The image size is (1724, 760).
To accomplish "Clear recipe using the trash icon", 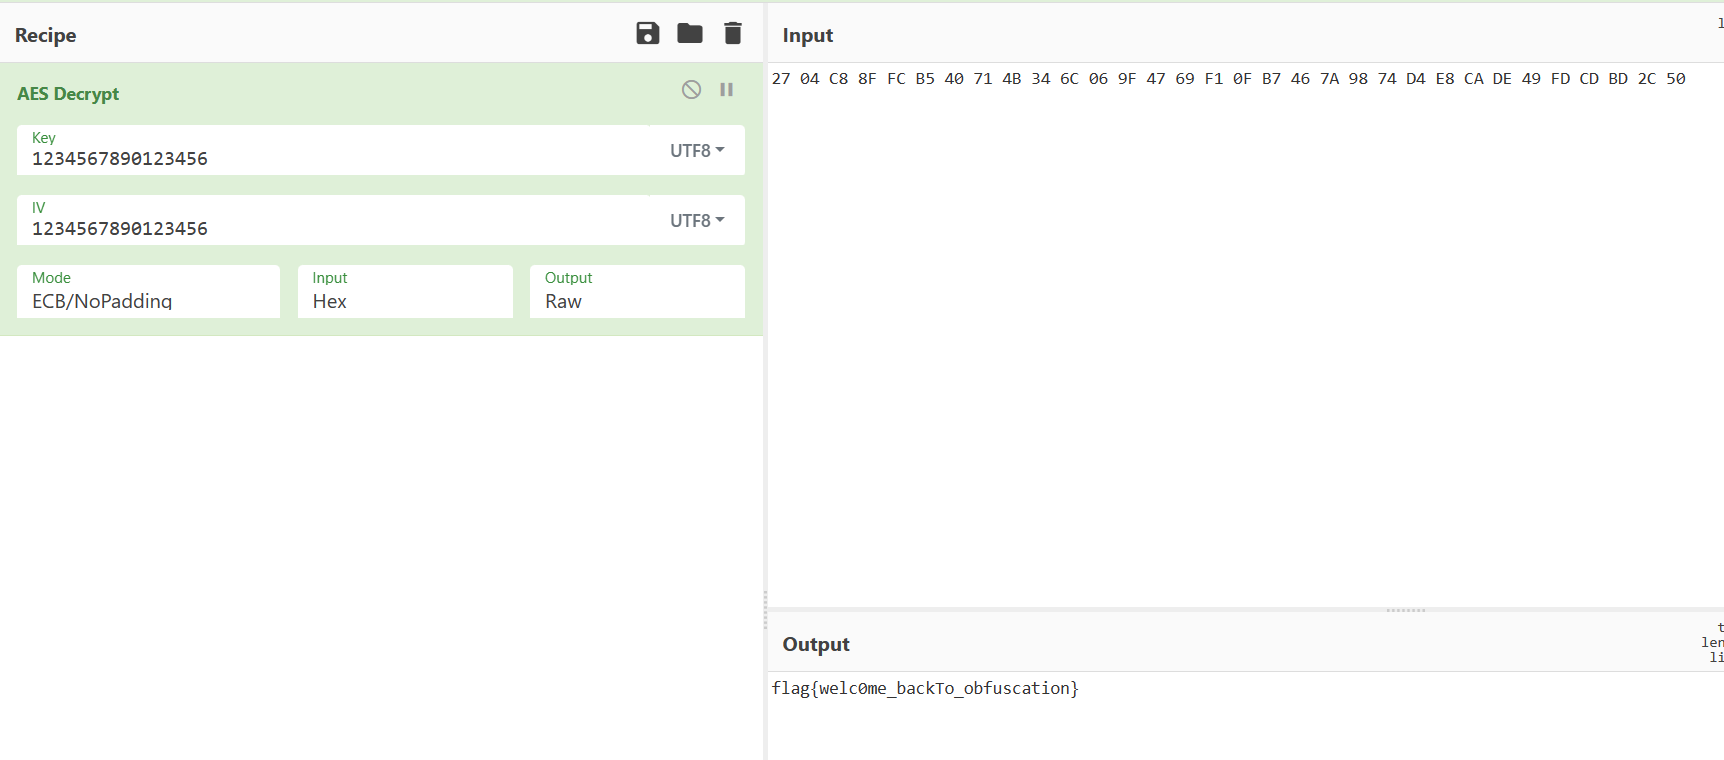I will [x=733, y=33].
